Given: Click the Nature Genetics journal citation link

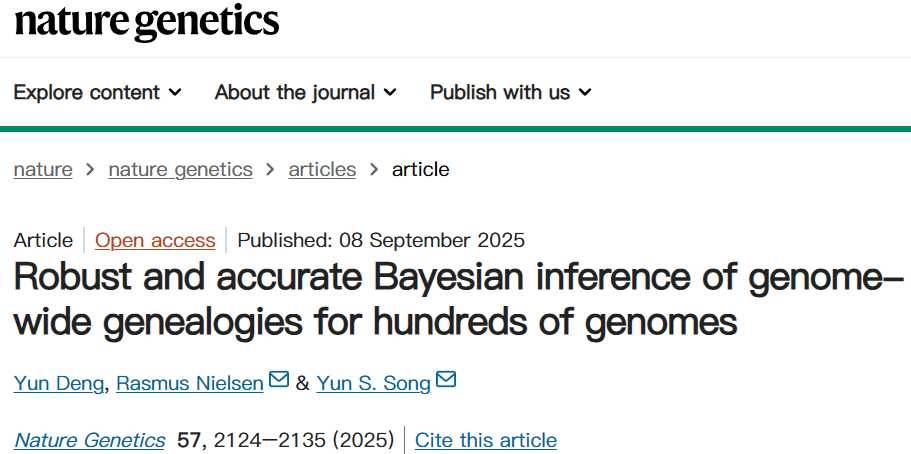Looking at the screenshot, I should coord(90,440).
